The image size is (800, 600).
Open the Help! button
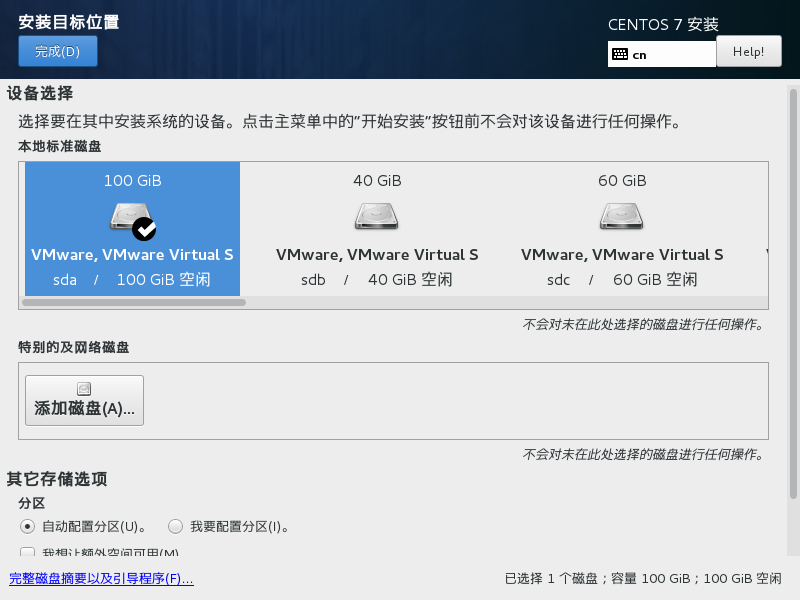tap(748, 51)
